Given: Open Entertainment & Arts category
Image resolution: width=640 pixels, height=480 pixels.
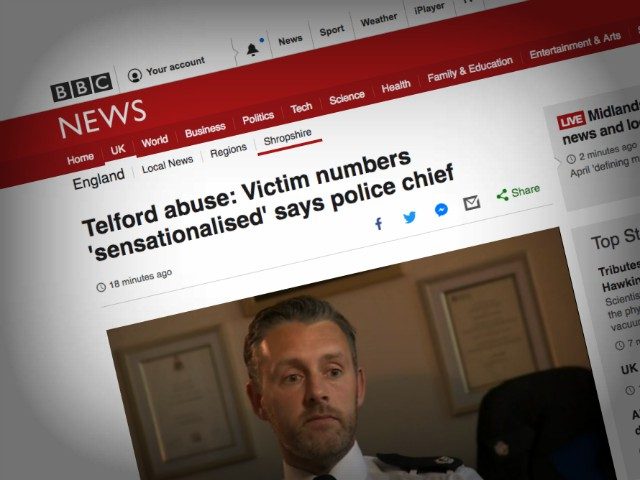Looking at the screenshot, I should pyautogui.click(x=575, y=45).
